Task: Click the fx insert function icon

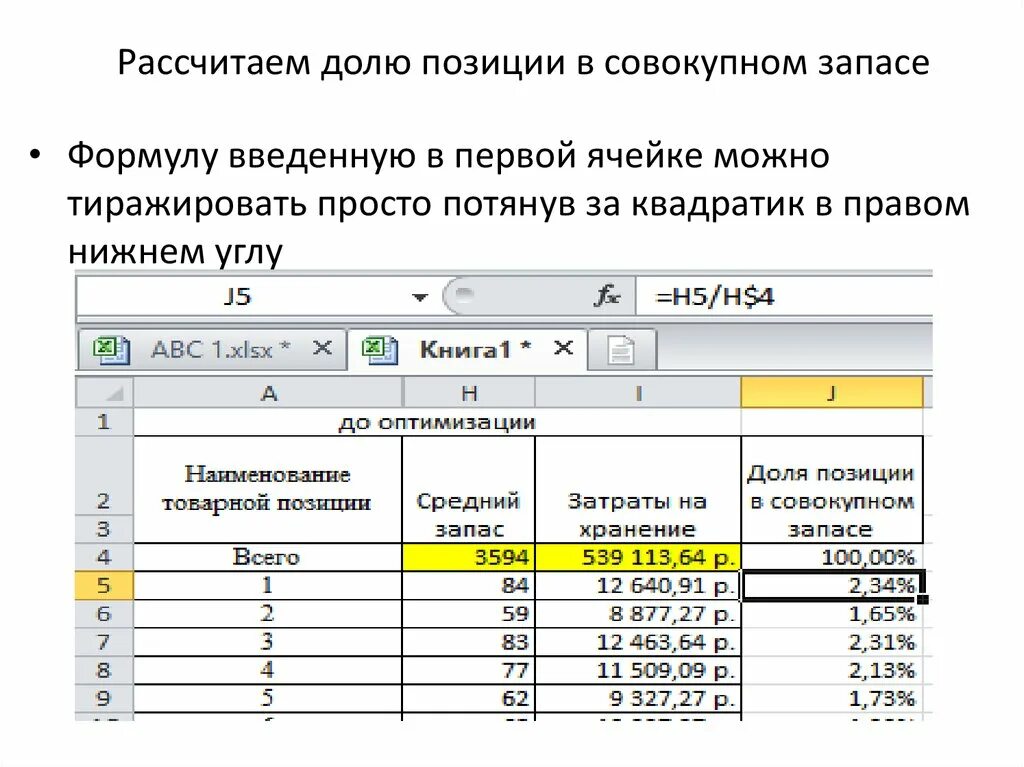Action: coord(607,297)
